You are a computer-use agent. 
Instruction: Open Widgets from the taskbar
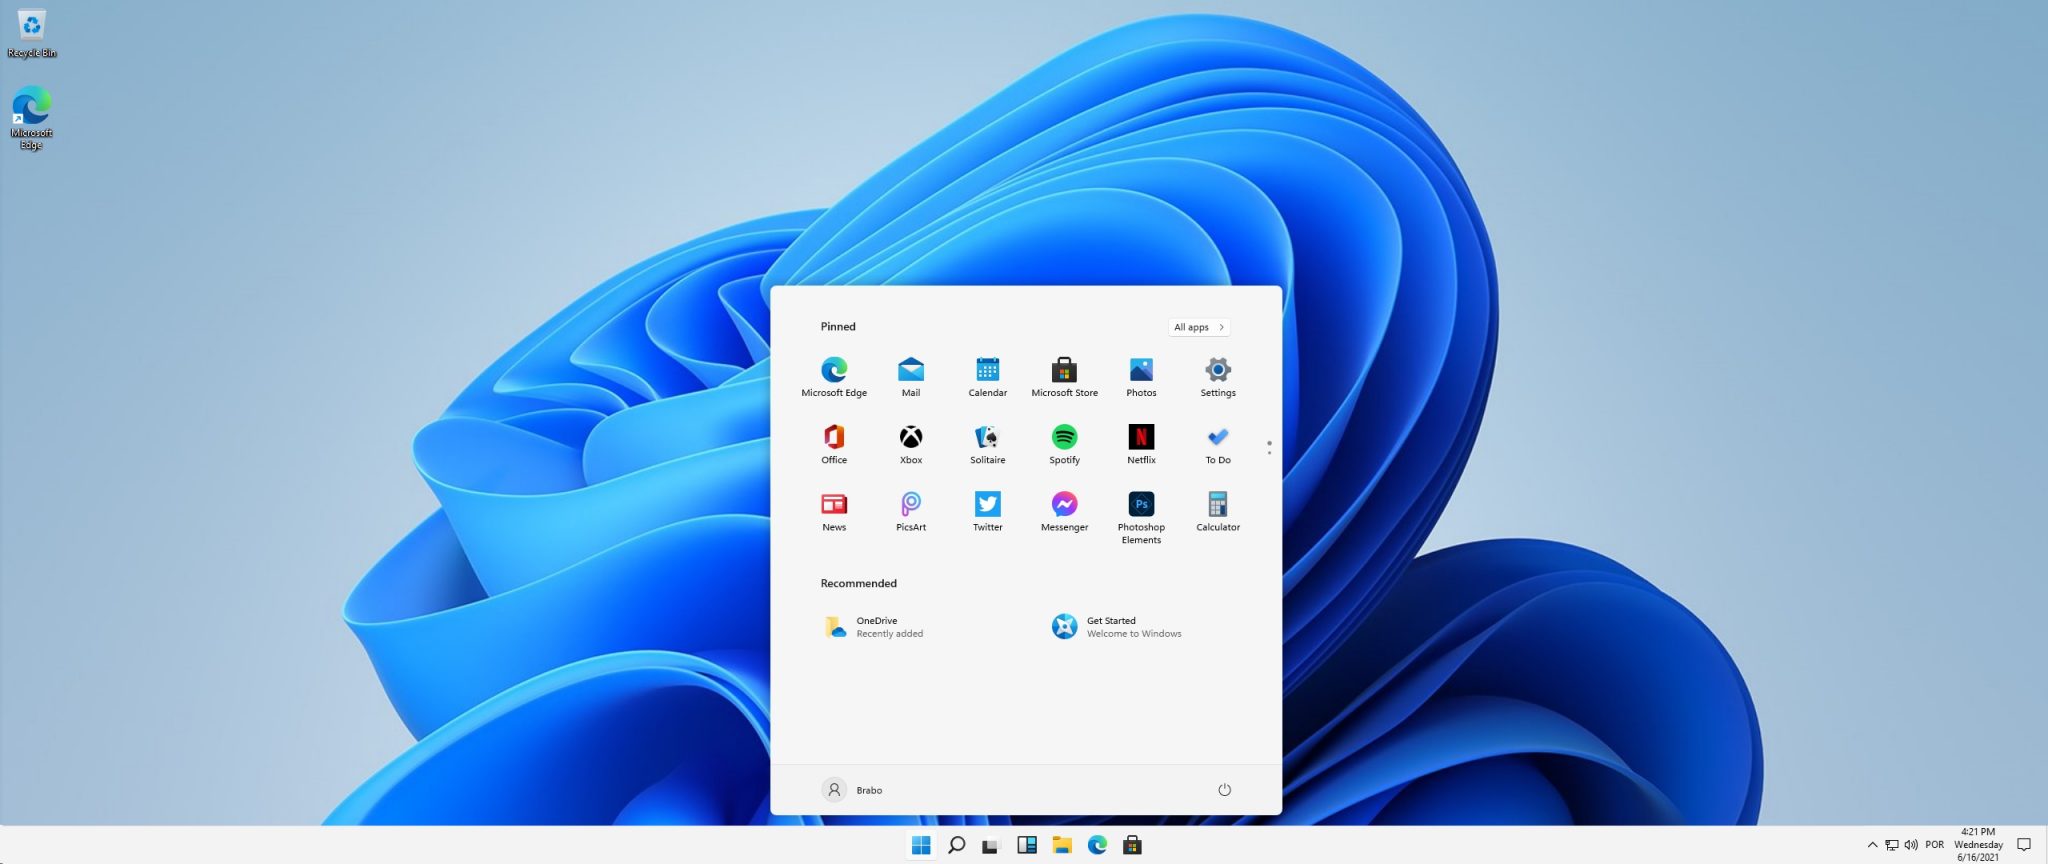point(1026,845)
